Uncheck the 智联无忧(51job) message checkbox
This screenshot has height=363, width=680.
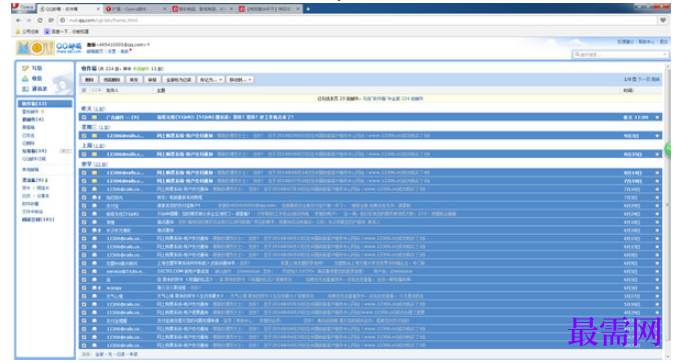[84, 214]
